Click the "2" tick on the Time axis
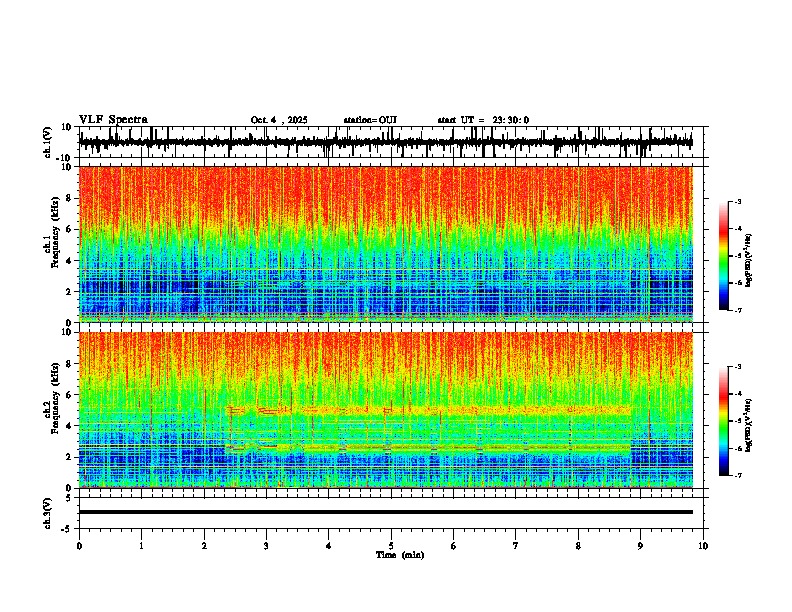This screenshot has height=612, width=792. click(204, 546)
